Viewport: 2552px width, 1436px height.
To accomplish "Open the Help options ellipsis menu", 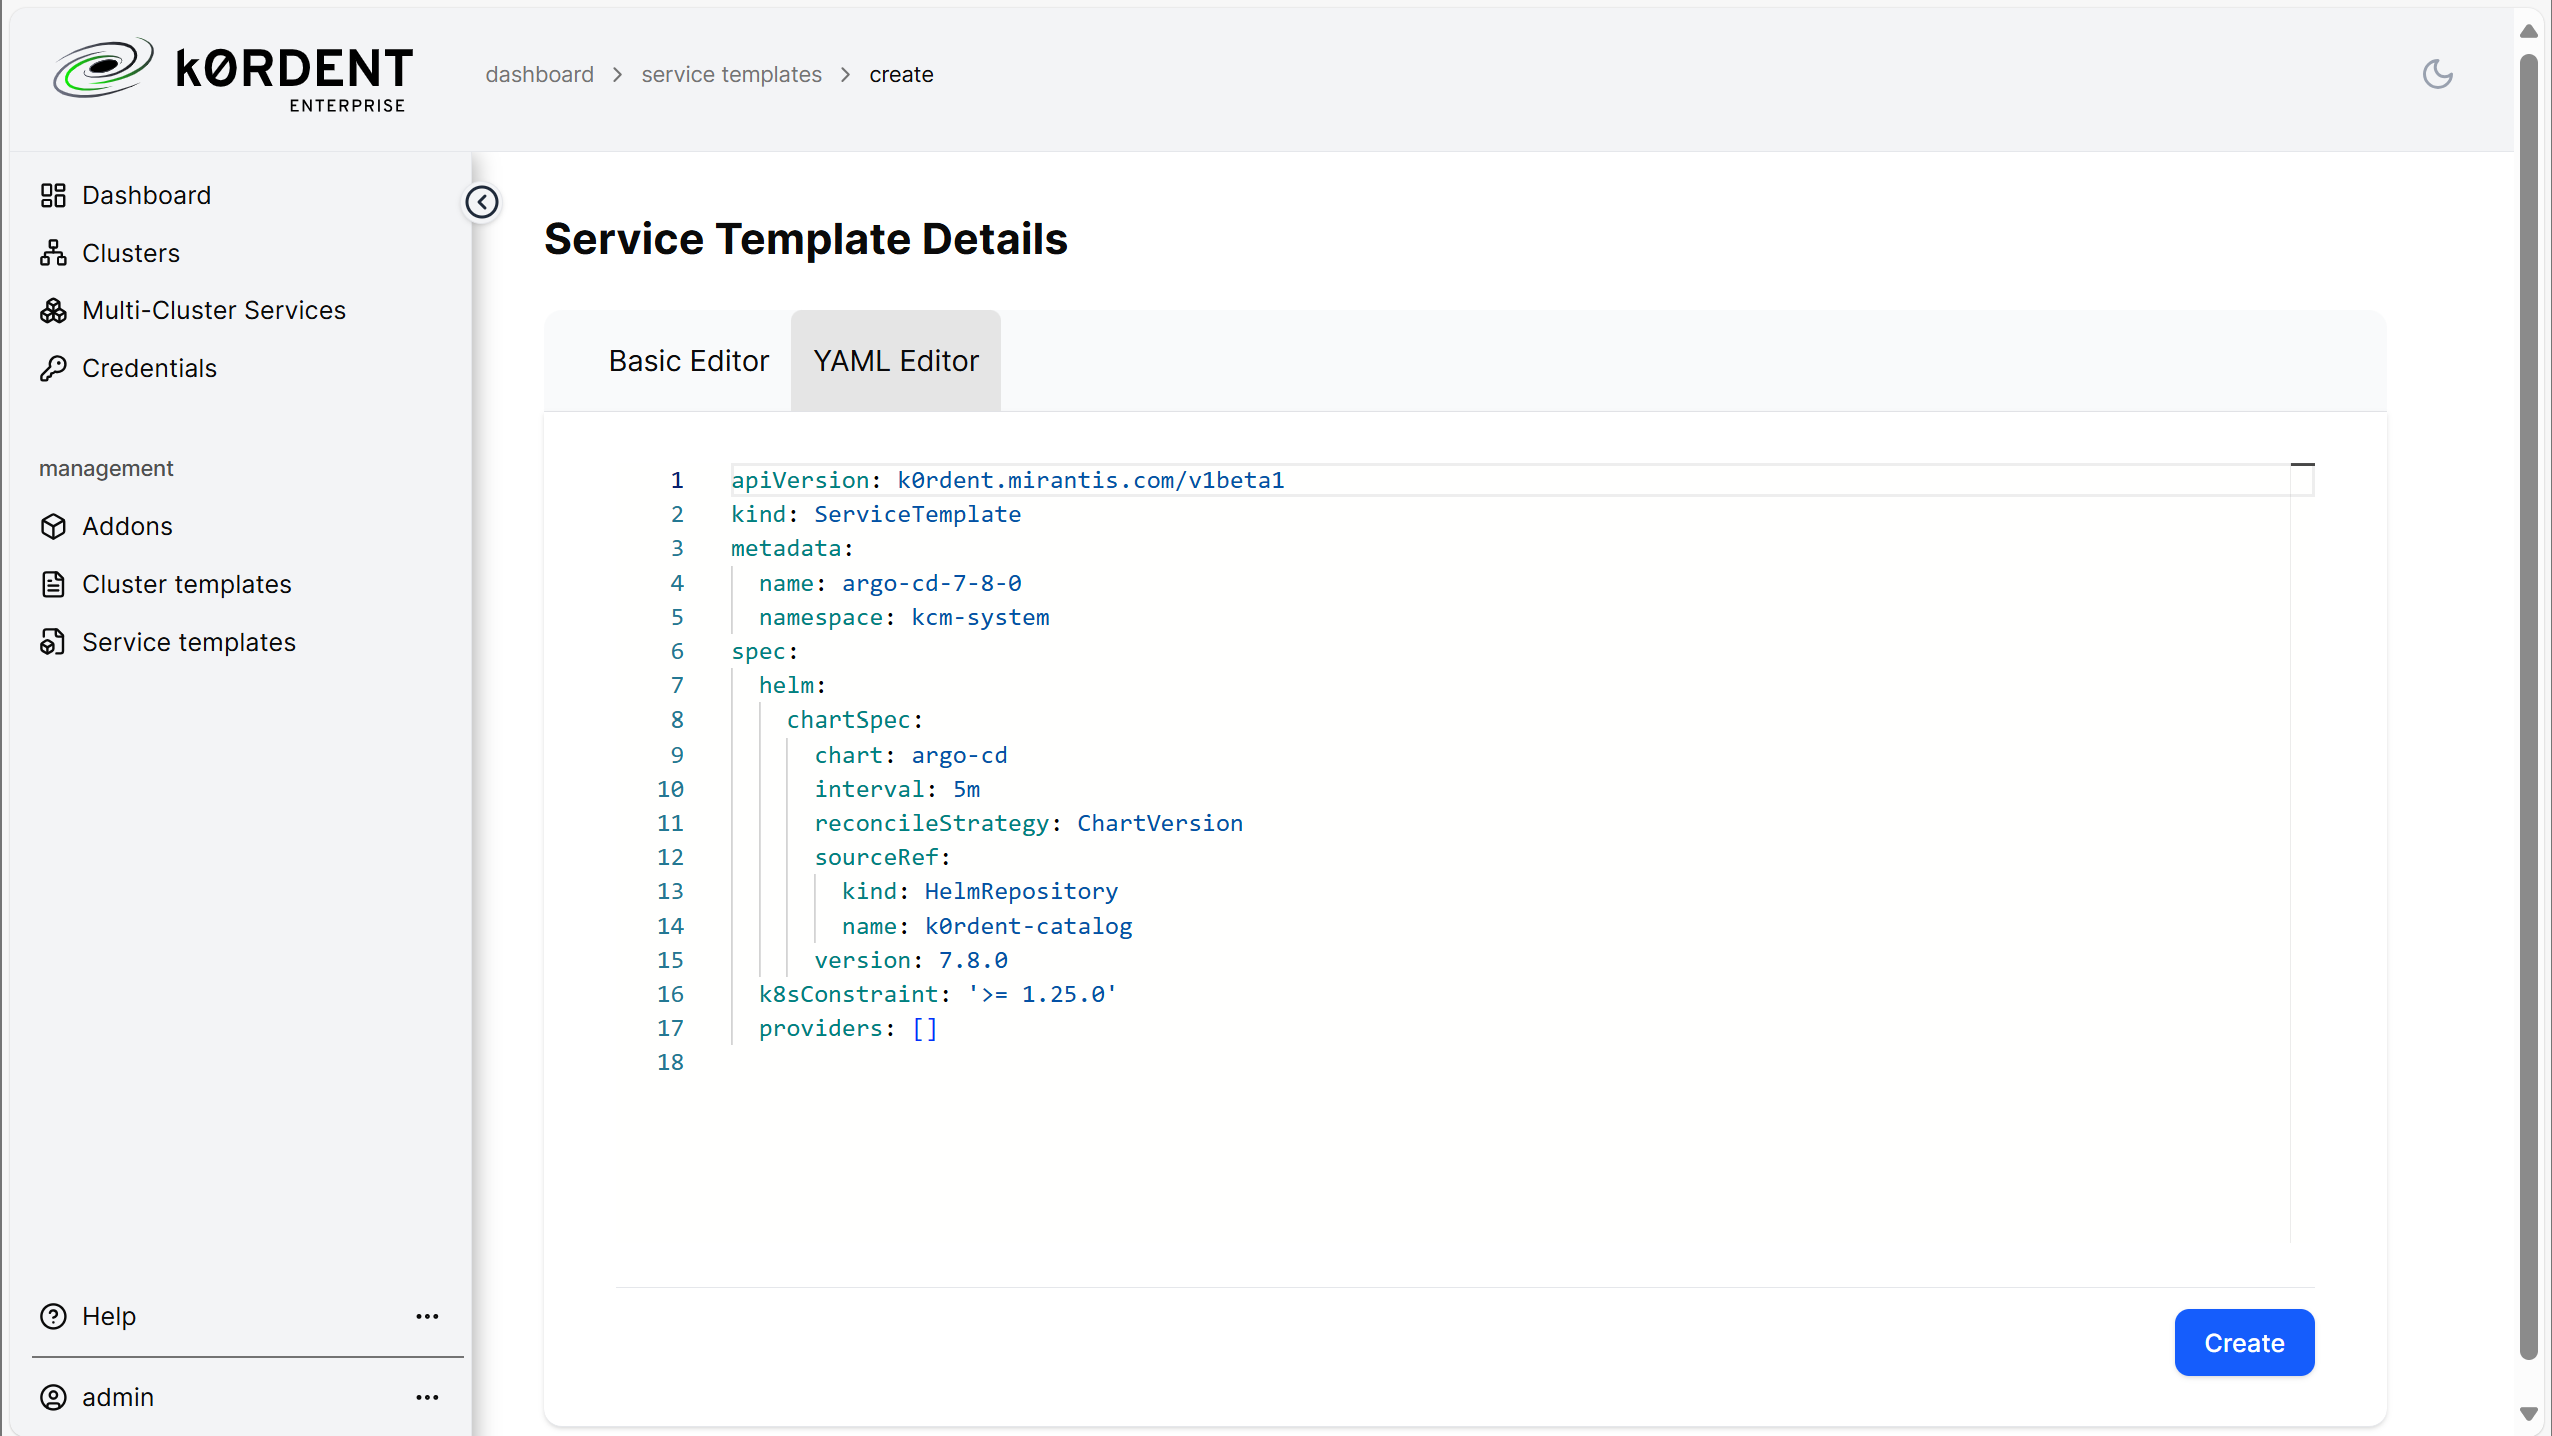I will tap(427, 1316).
